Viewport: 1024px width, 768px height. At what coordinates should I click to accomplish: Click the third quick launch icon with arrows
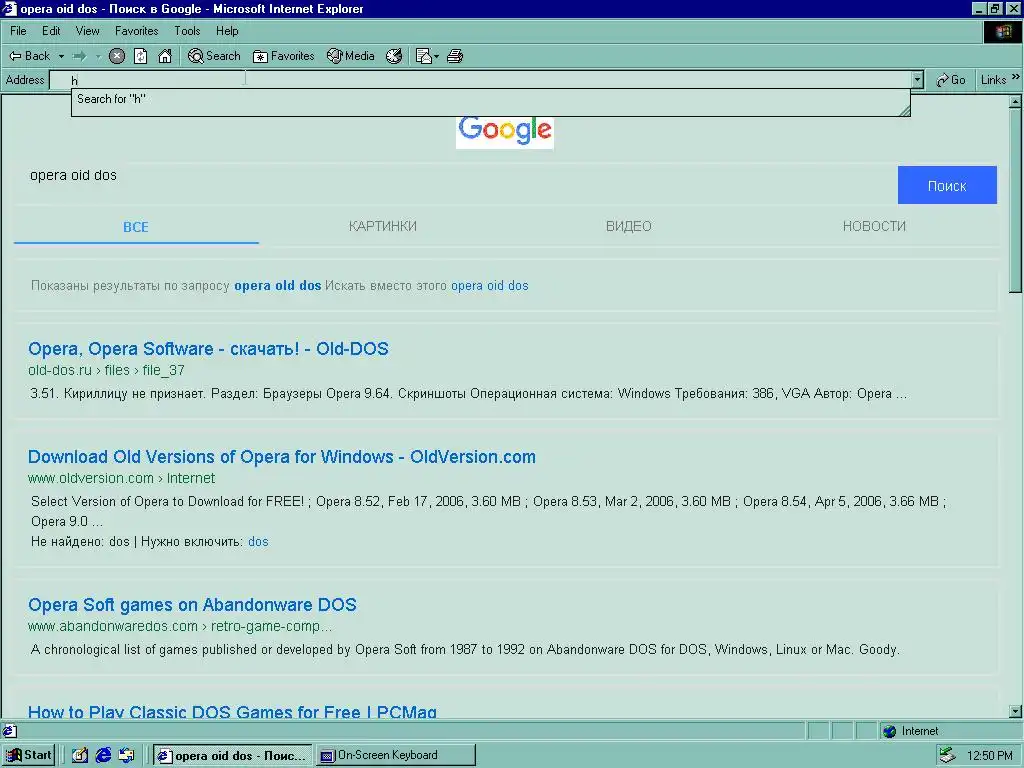point(126,756)
